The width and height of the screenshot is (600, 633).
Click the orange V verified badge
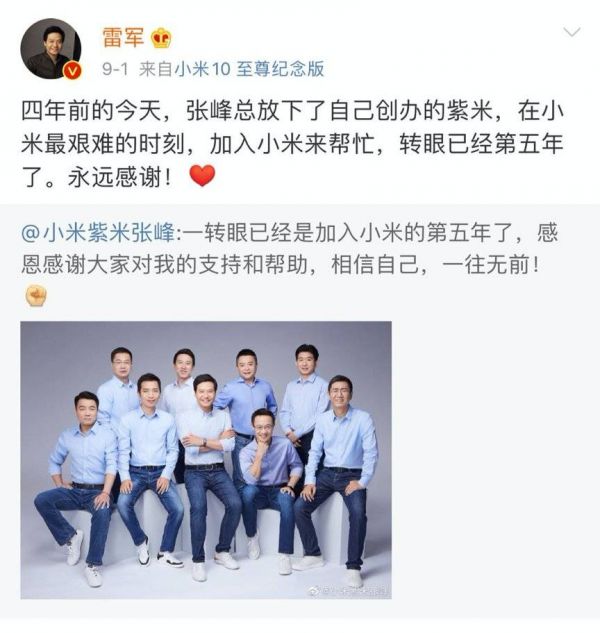[73, 71]
